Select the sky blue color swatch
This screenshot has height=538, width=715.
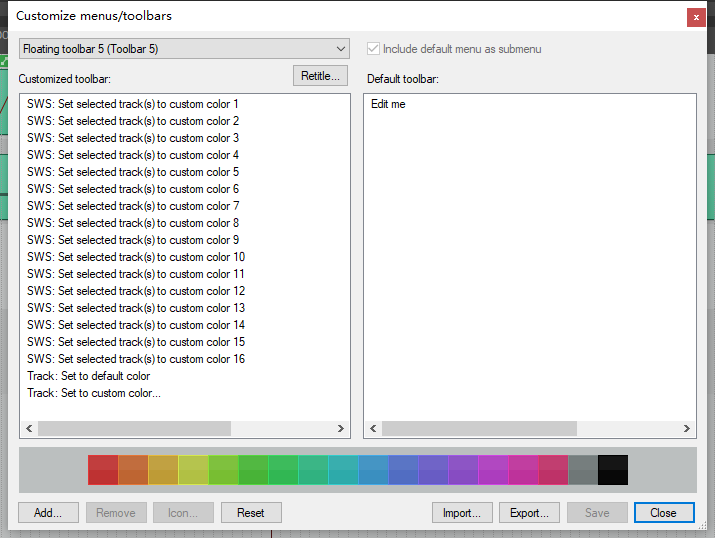(373, 470)
